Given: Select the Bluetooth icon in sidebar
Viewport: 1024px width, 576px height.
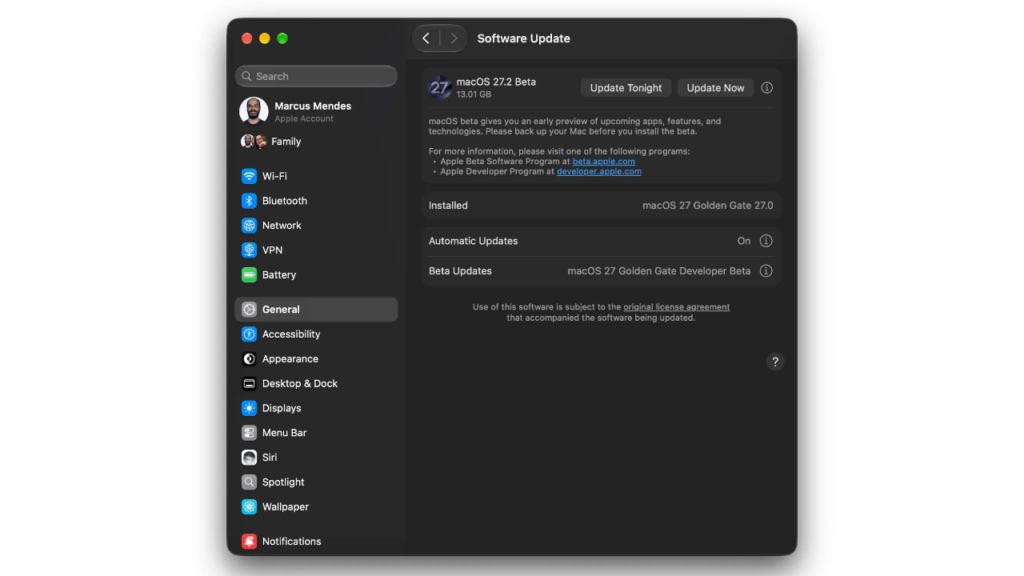Looking at the screenshot, I should pyautogui.click(x=249, y=200).
